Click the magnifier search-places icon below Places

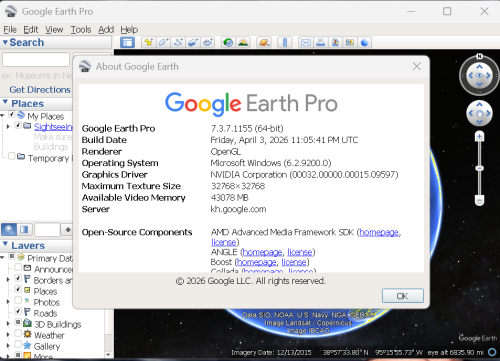pyautogui.click(x=9, y=229)
